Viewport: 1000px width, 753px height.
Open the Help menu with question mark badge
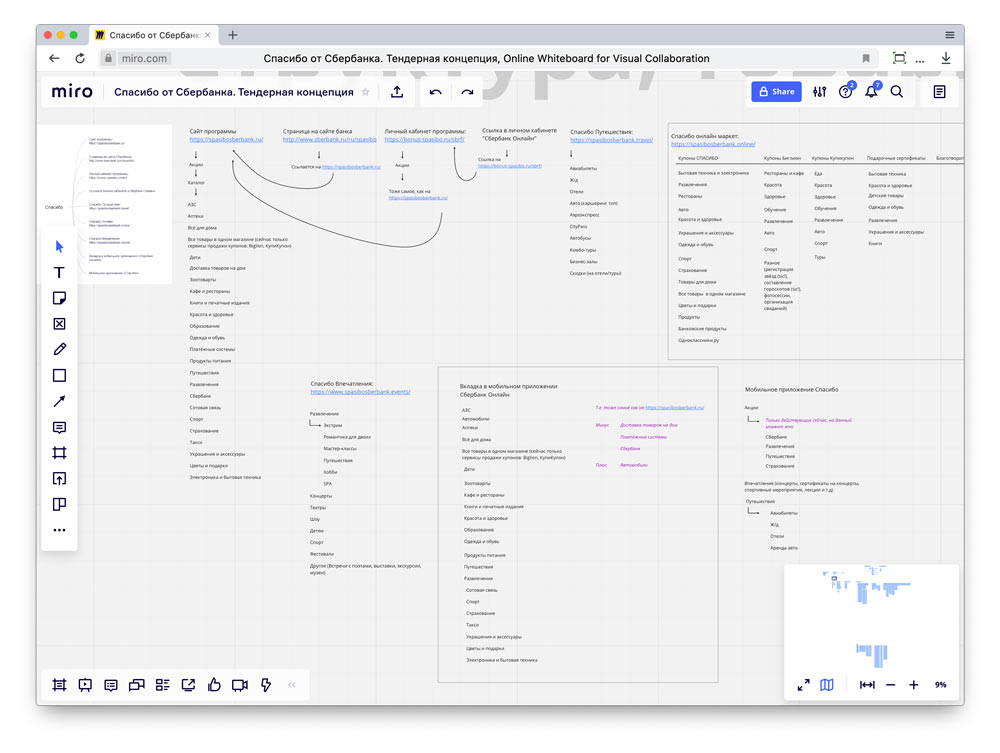point(845,91)
